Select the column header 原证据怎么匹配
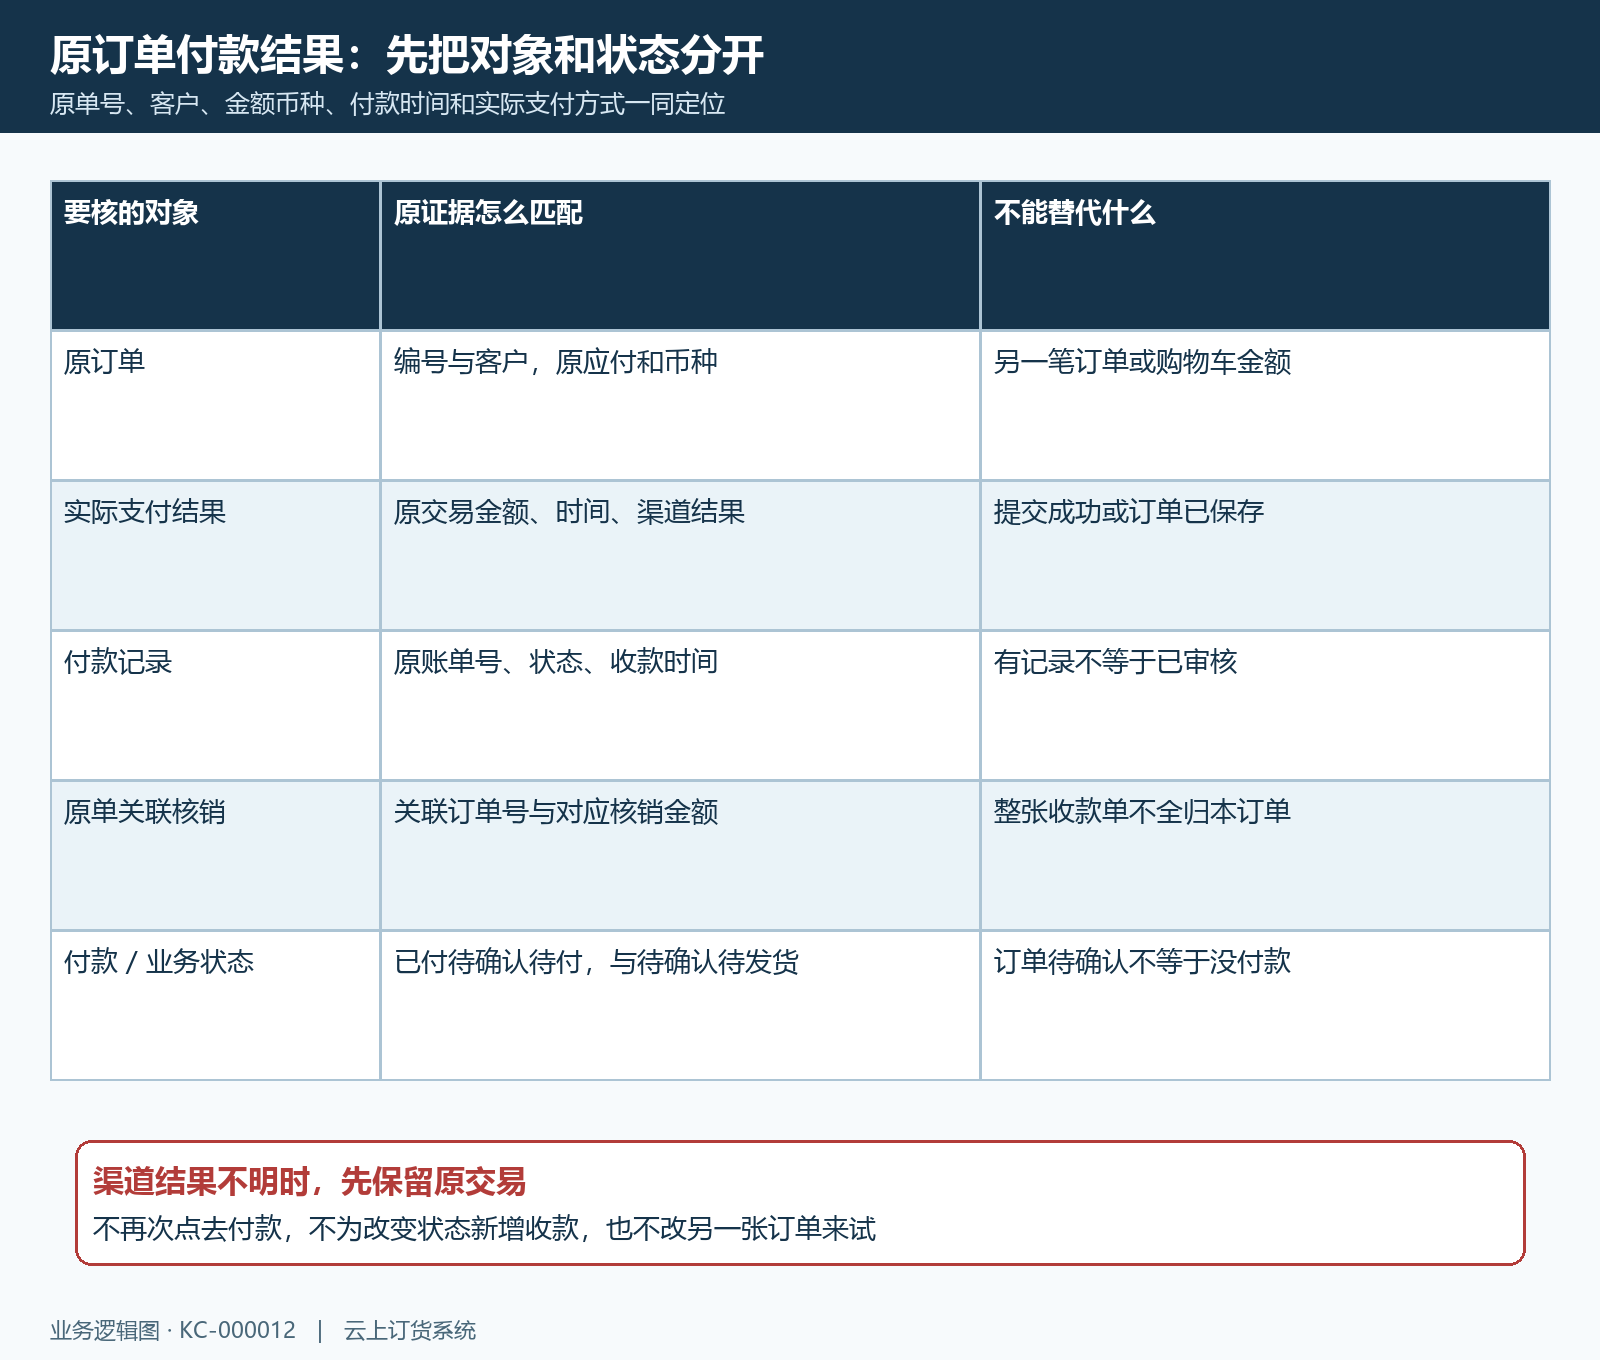 click(680, 255)
